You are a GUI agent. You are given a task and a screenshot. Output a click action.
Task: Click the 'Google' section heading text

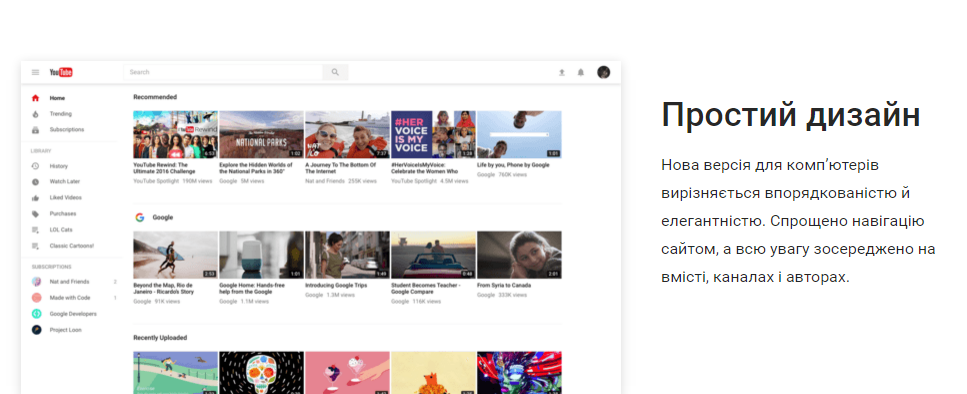coord(163,218)
